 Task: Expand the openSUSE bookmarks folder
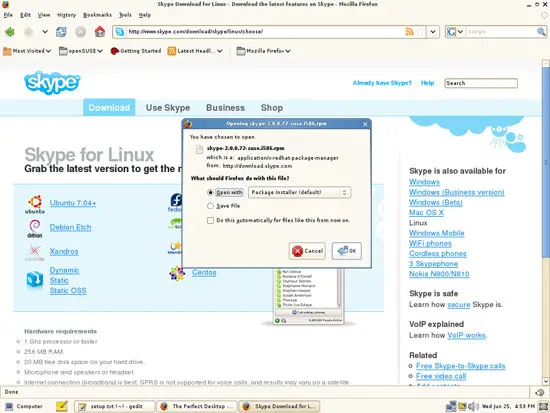pos(81,51)
